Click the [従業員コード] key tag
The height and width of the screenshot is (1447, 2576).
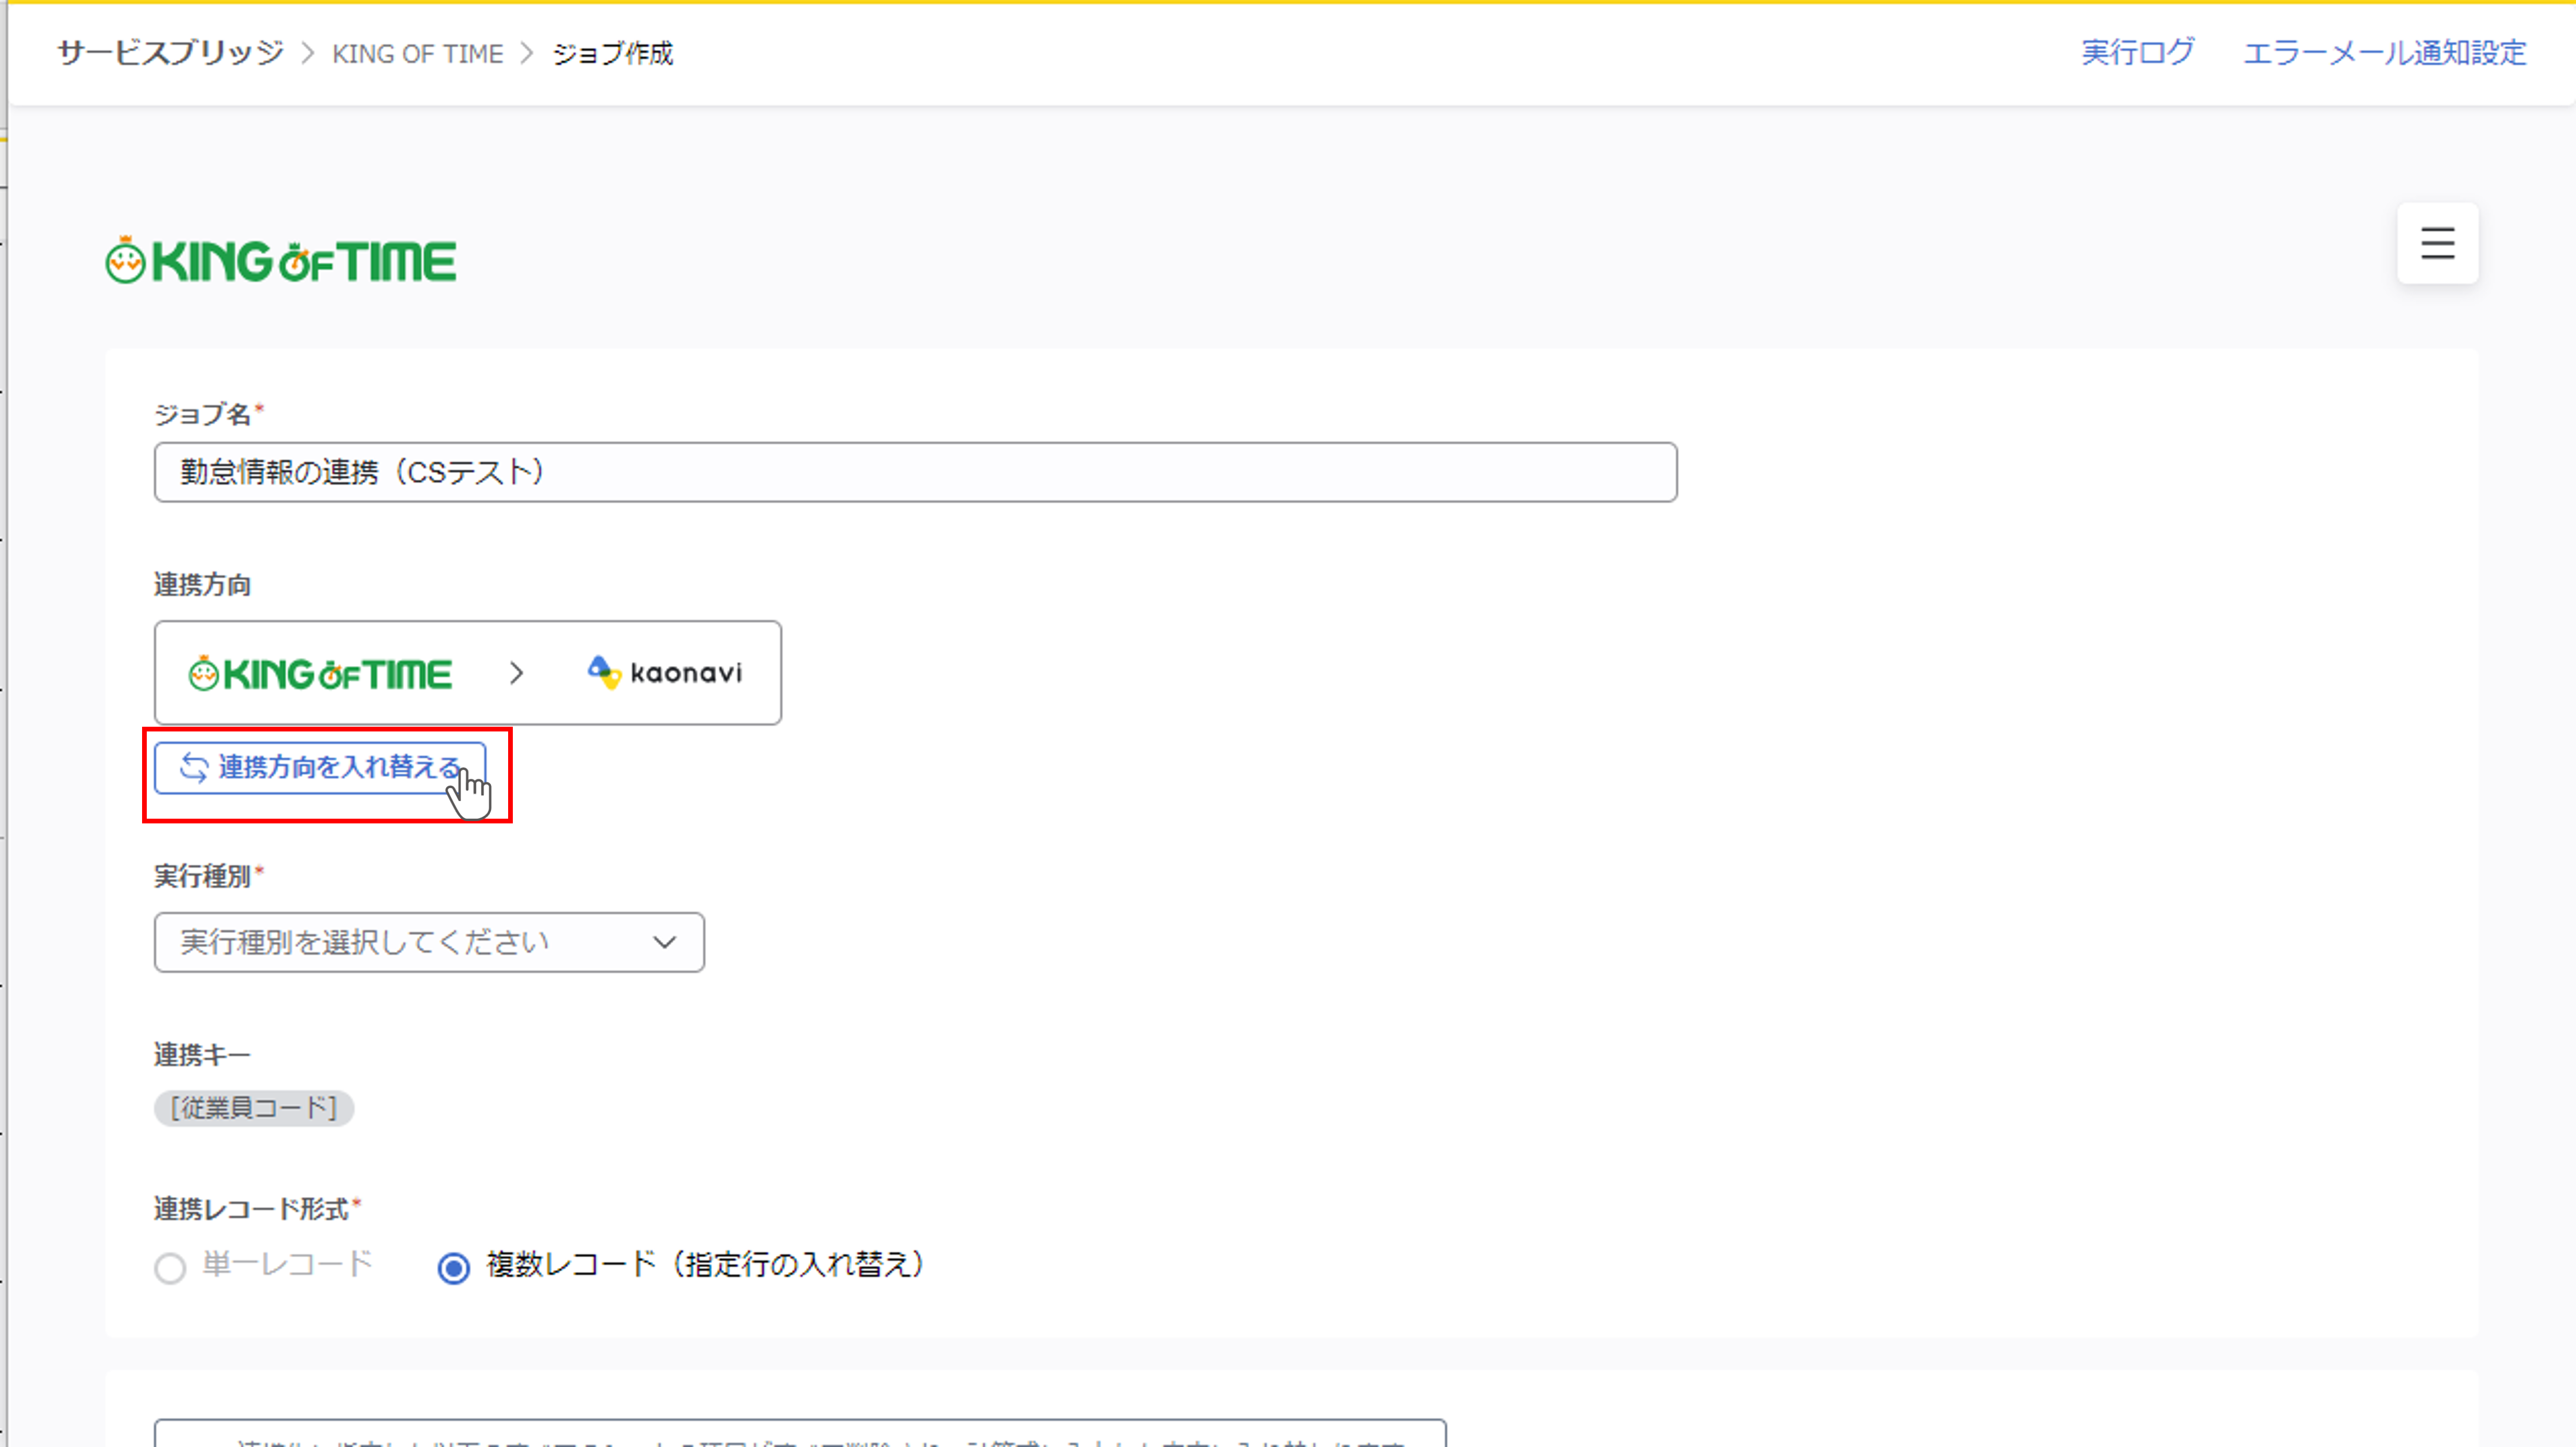254,1107
